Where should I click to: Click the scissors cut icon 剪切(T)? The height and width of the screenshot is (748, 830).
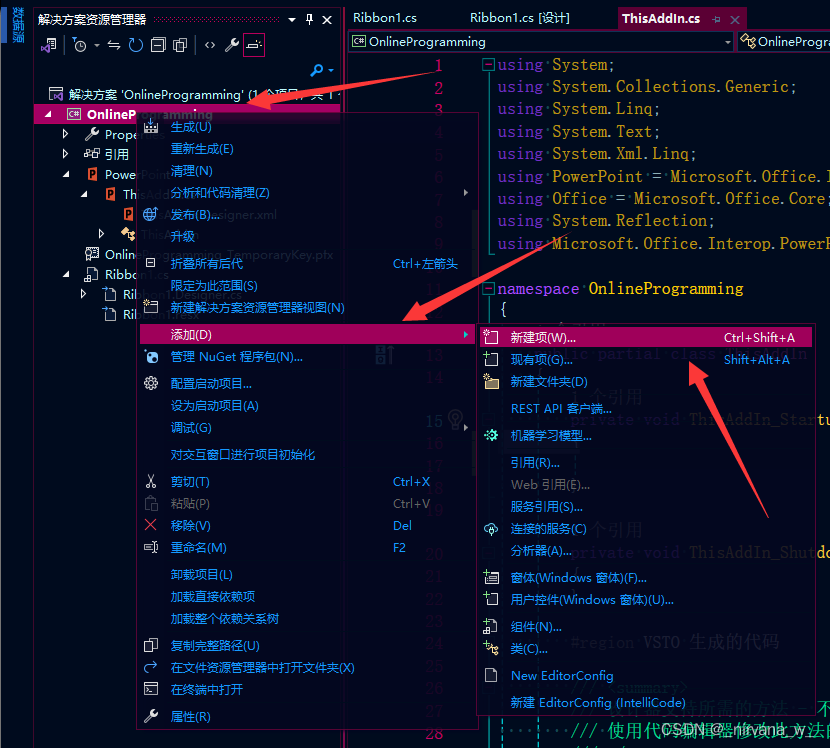pos(151,481)
